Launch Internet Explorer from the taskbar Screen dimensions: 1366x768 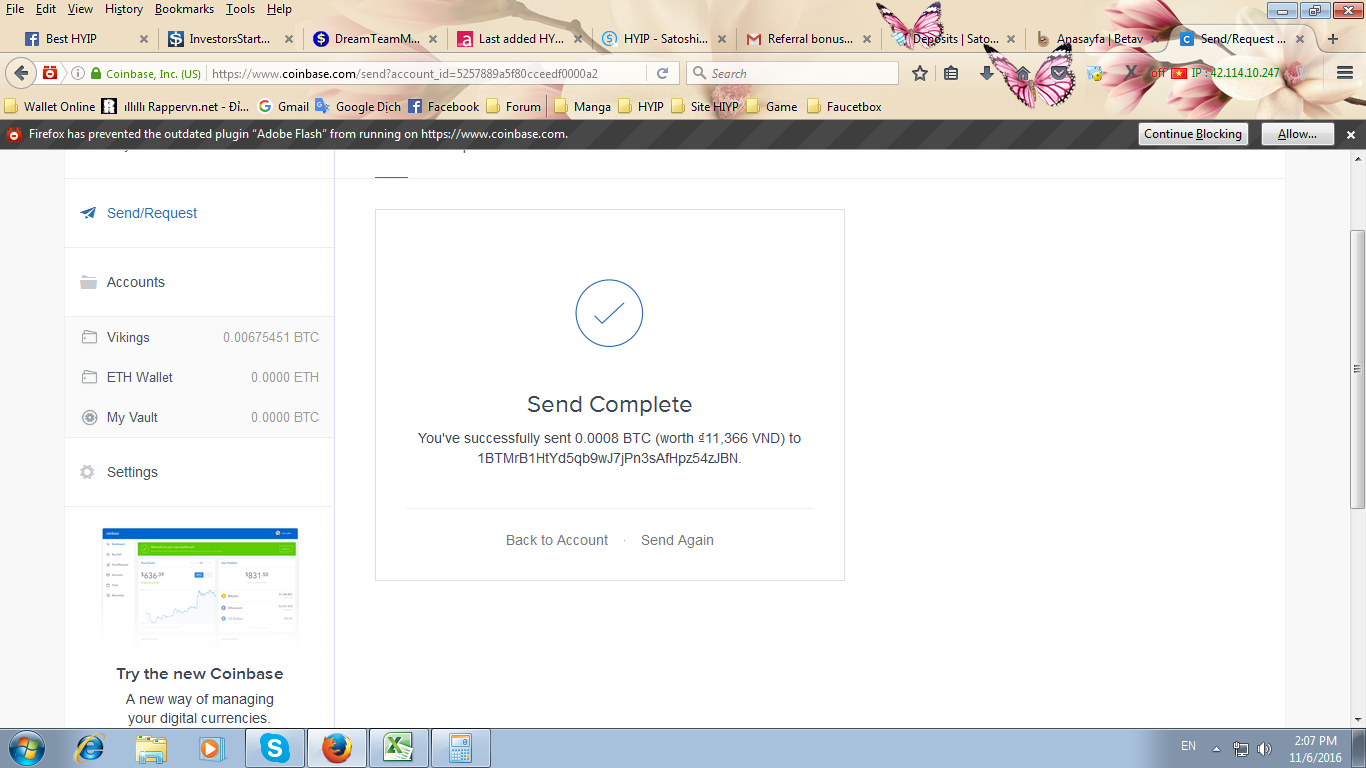[91, 748]
